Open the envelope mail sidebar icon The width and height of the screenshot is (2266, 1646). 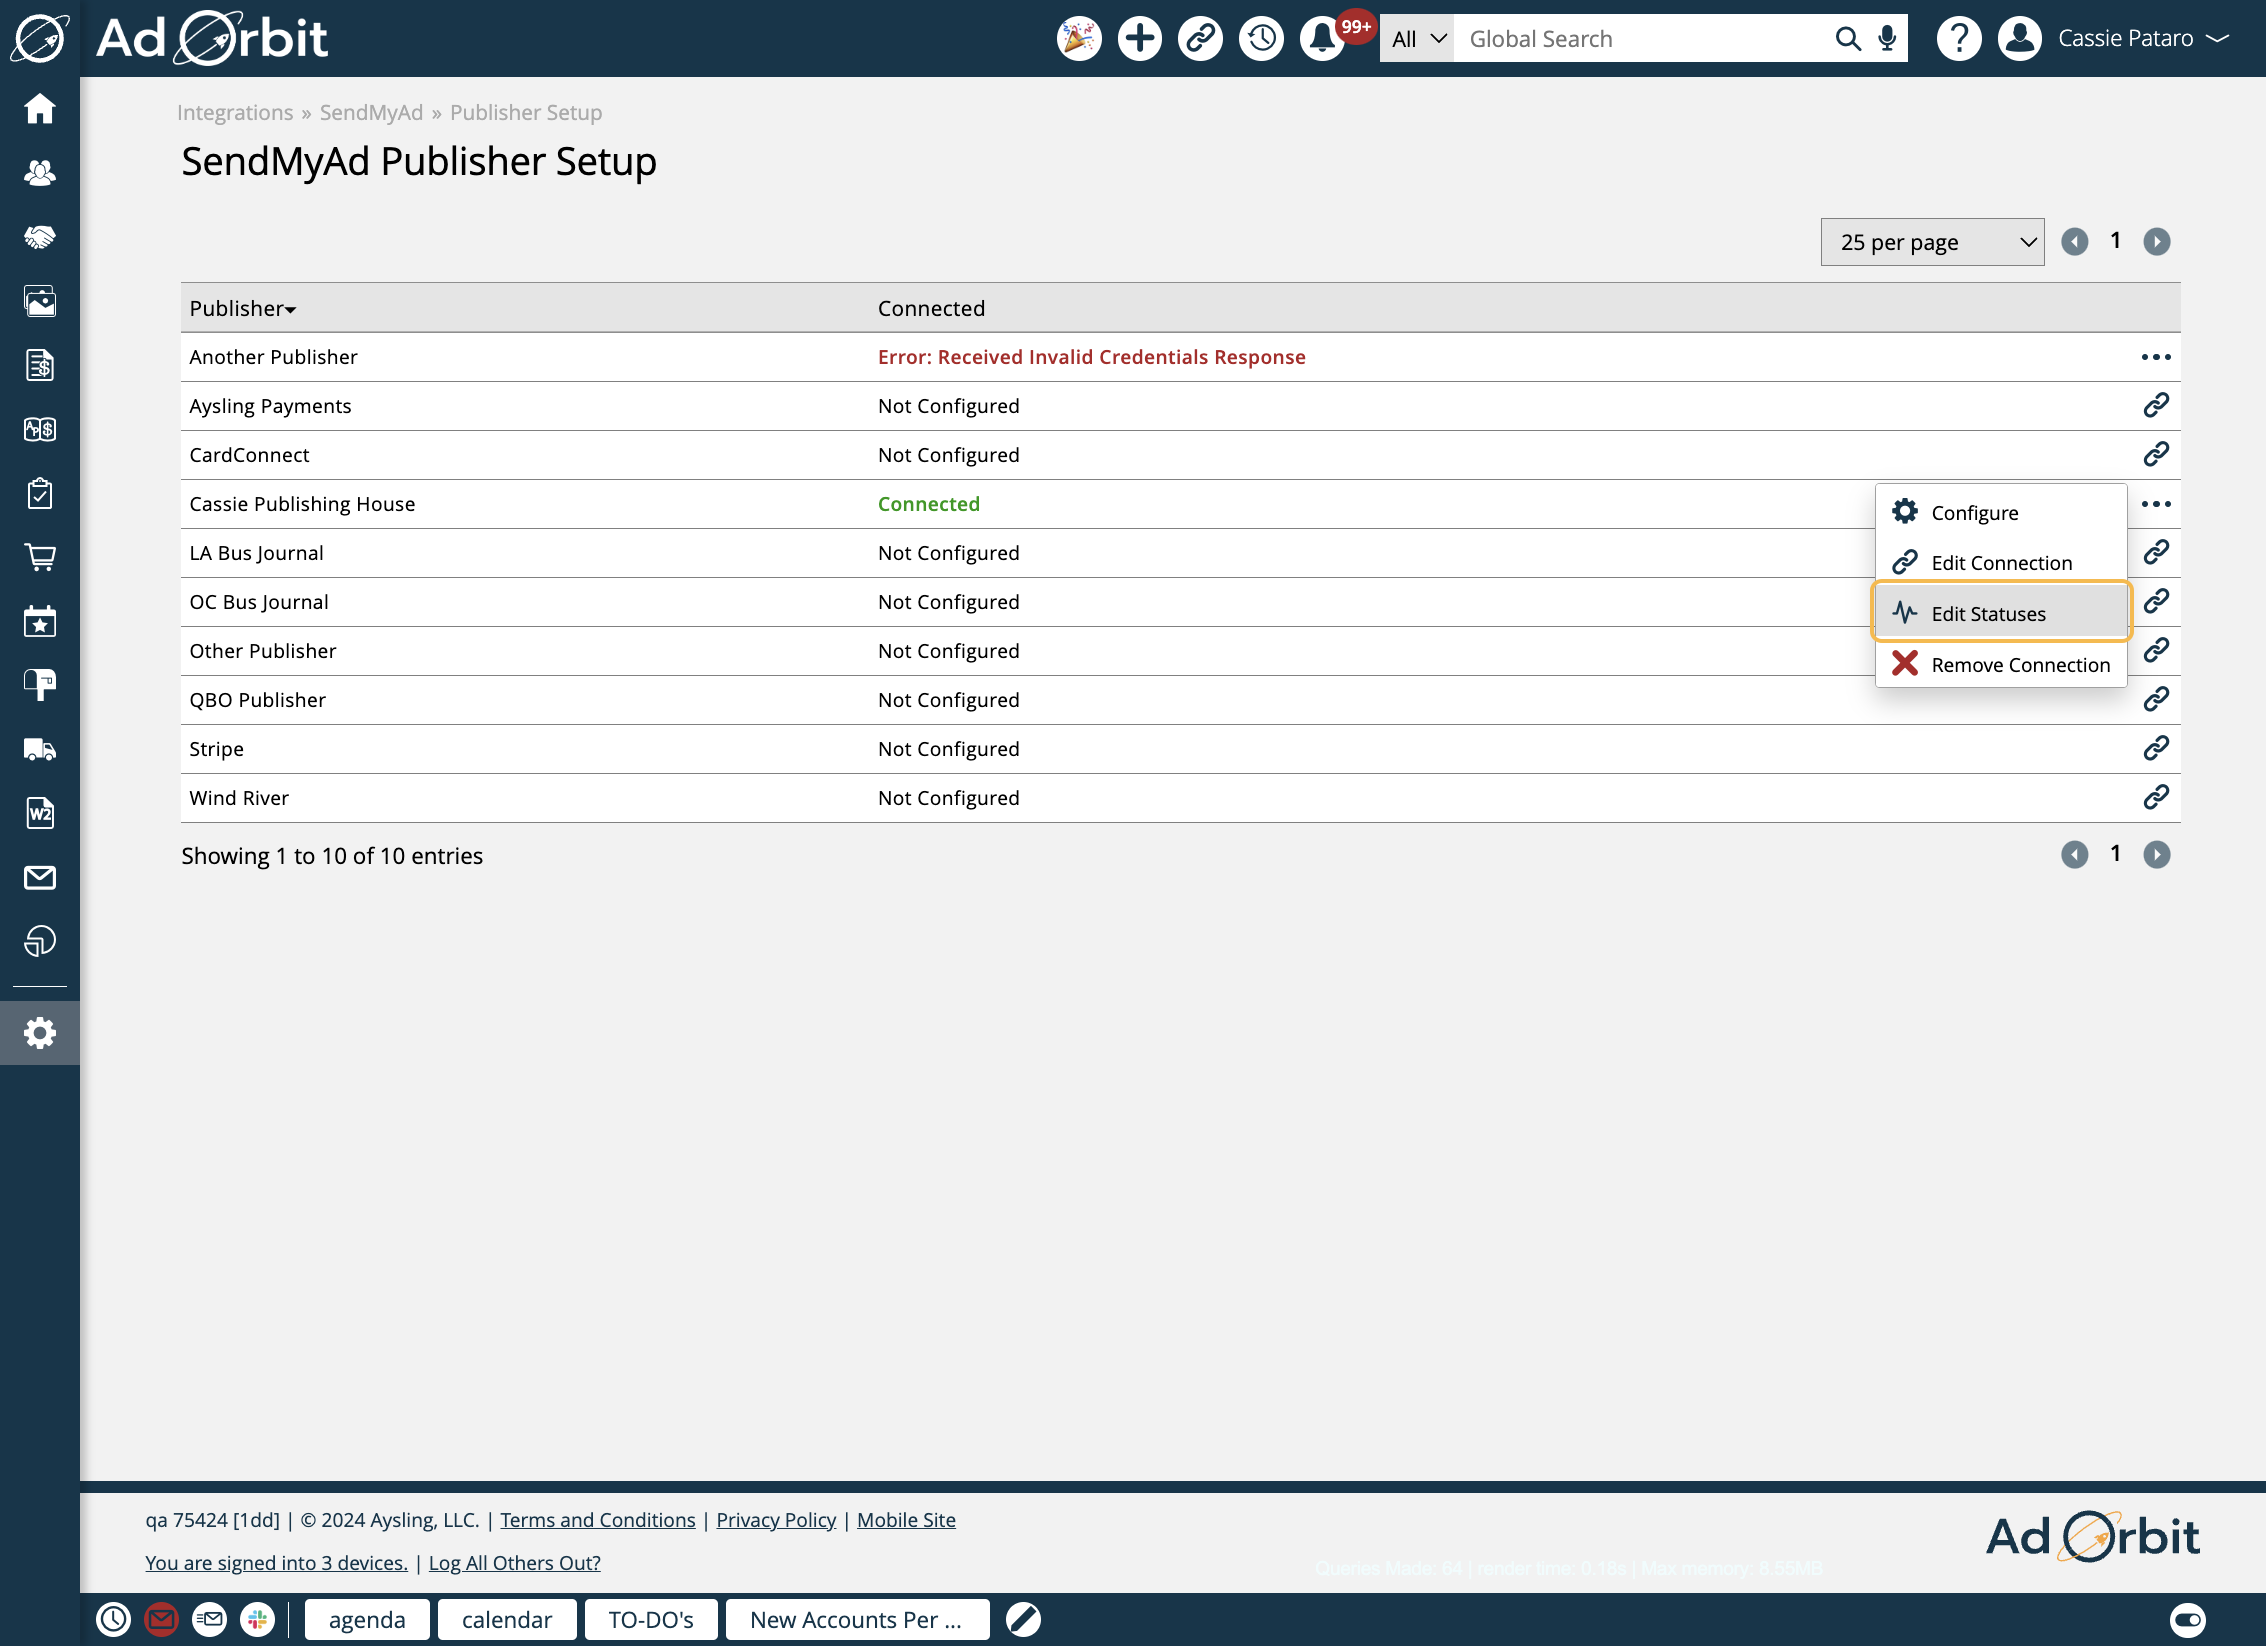pos(40,877)
